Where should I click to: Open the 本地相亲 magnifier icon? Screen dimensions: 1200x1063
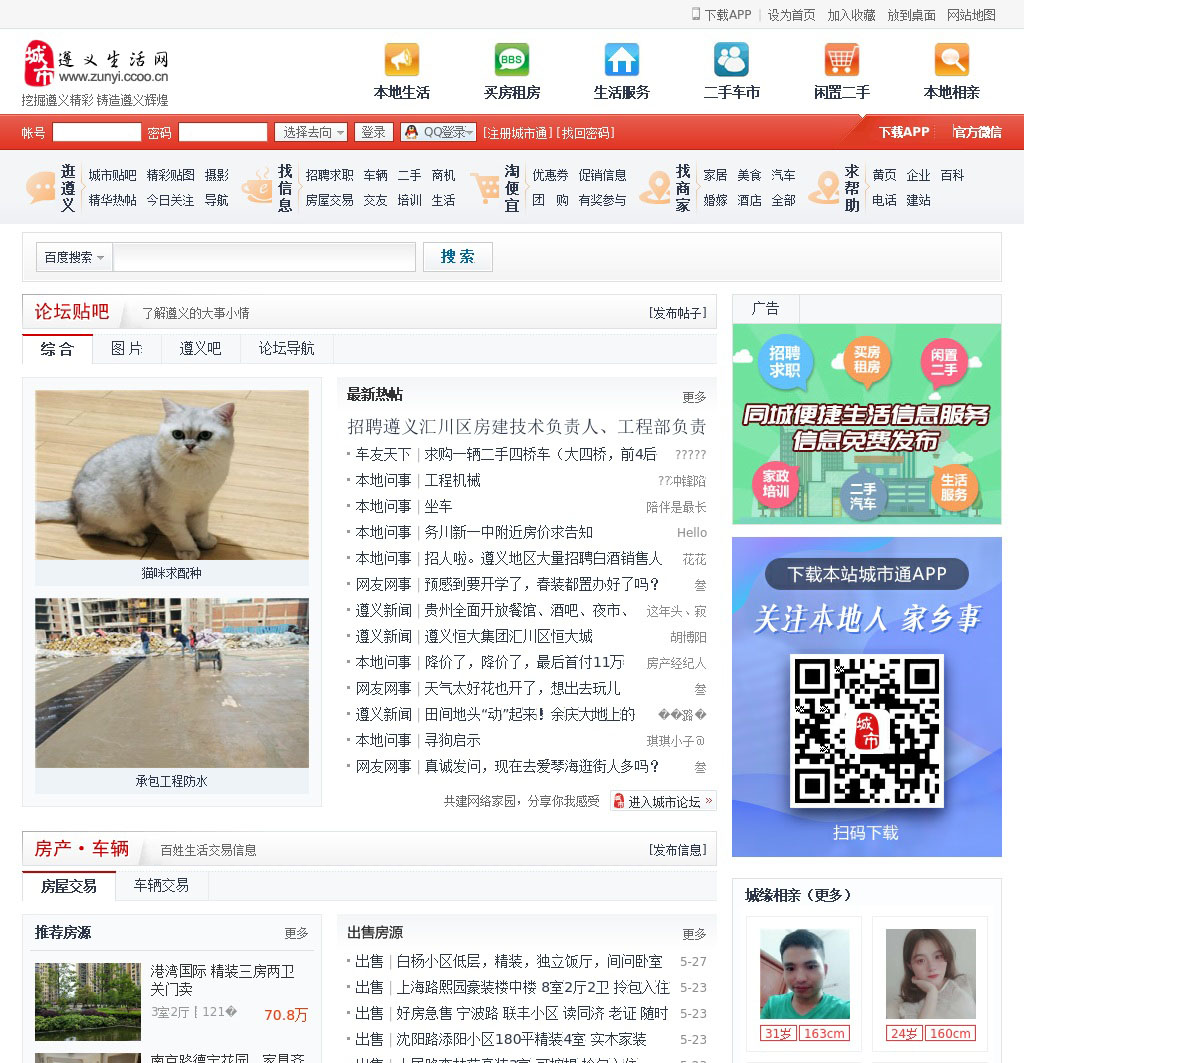point(951,60)
